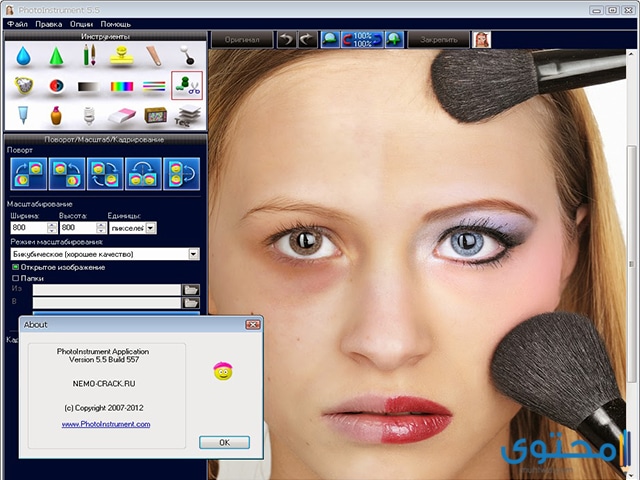Click the 'Поворот/Масштаб/Кадрирование' panel header

click(105, 139)
